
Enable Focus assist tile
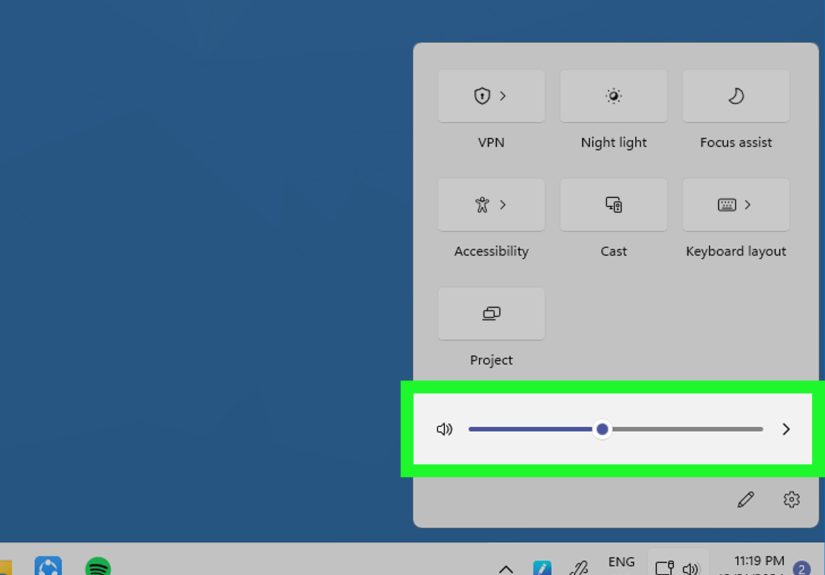click(x=736, y=96)
